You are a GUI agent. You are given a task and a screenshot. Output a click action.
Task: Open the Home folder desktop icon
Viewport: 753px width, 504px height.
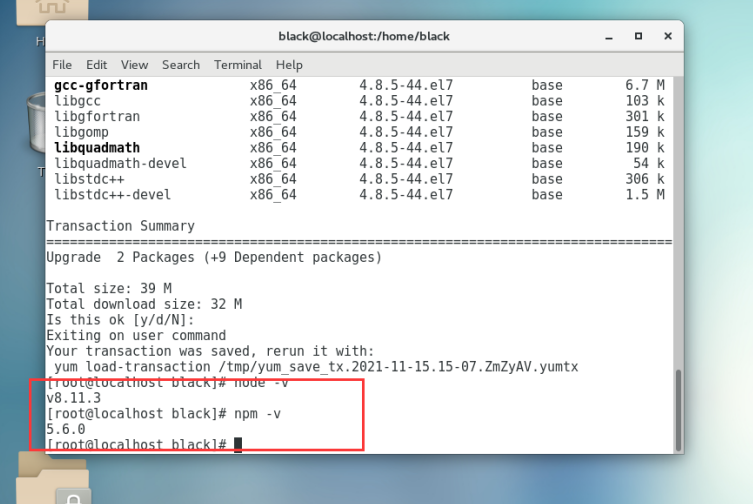pyautogui.click(x=52, y=12)
